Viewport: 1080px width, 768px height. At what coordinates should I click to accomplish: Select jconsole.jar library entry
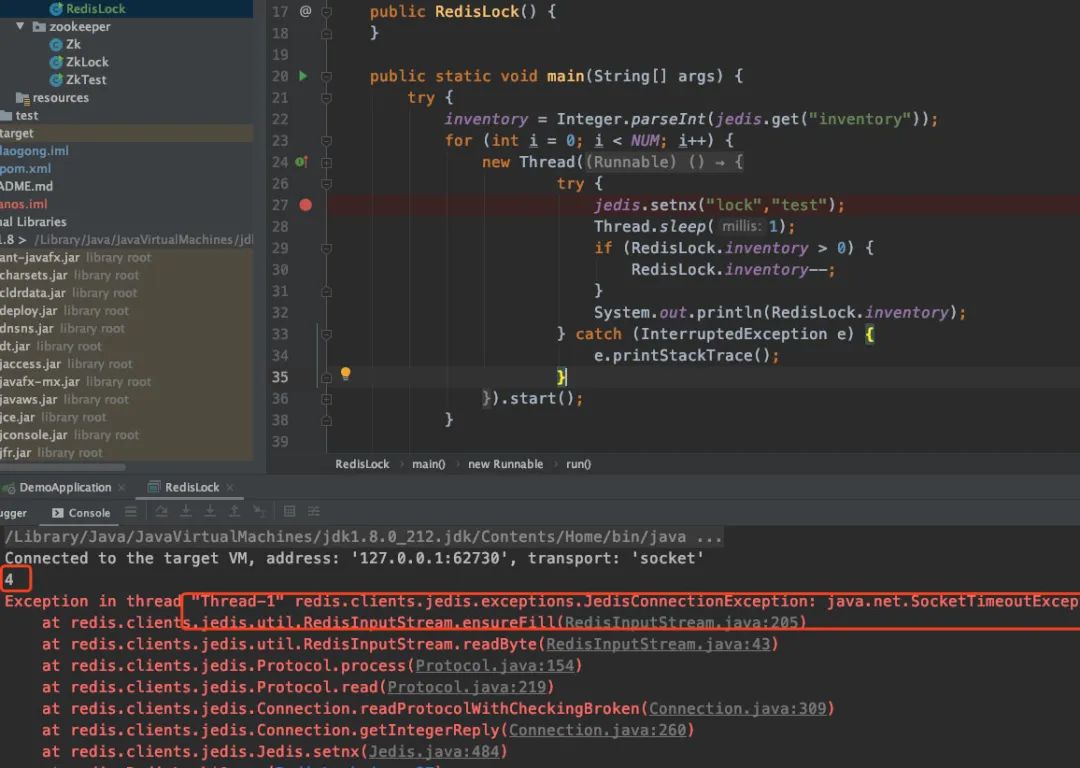69,435
